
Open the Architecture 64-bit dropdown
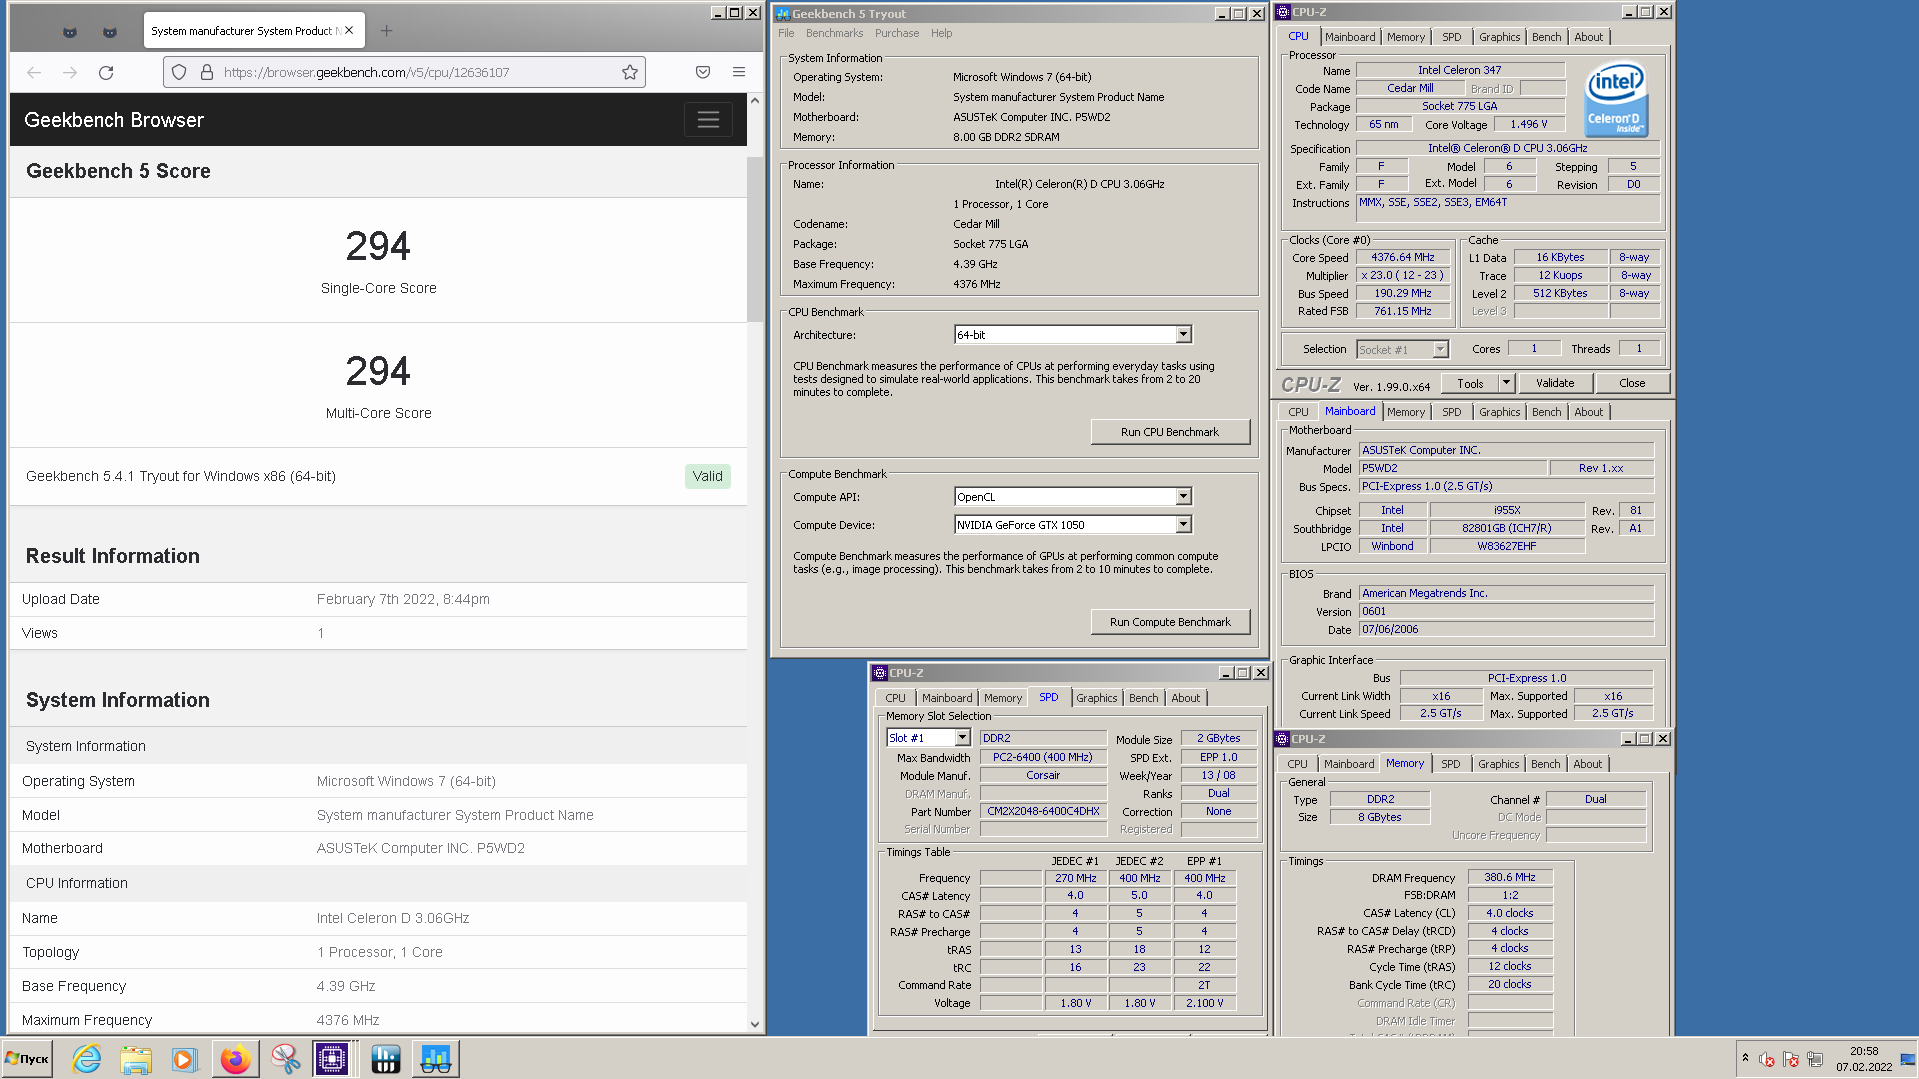[x=1183, y=335]
